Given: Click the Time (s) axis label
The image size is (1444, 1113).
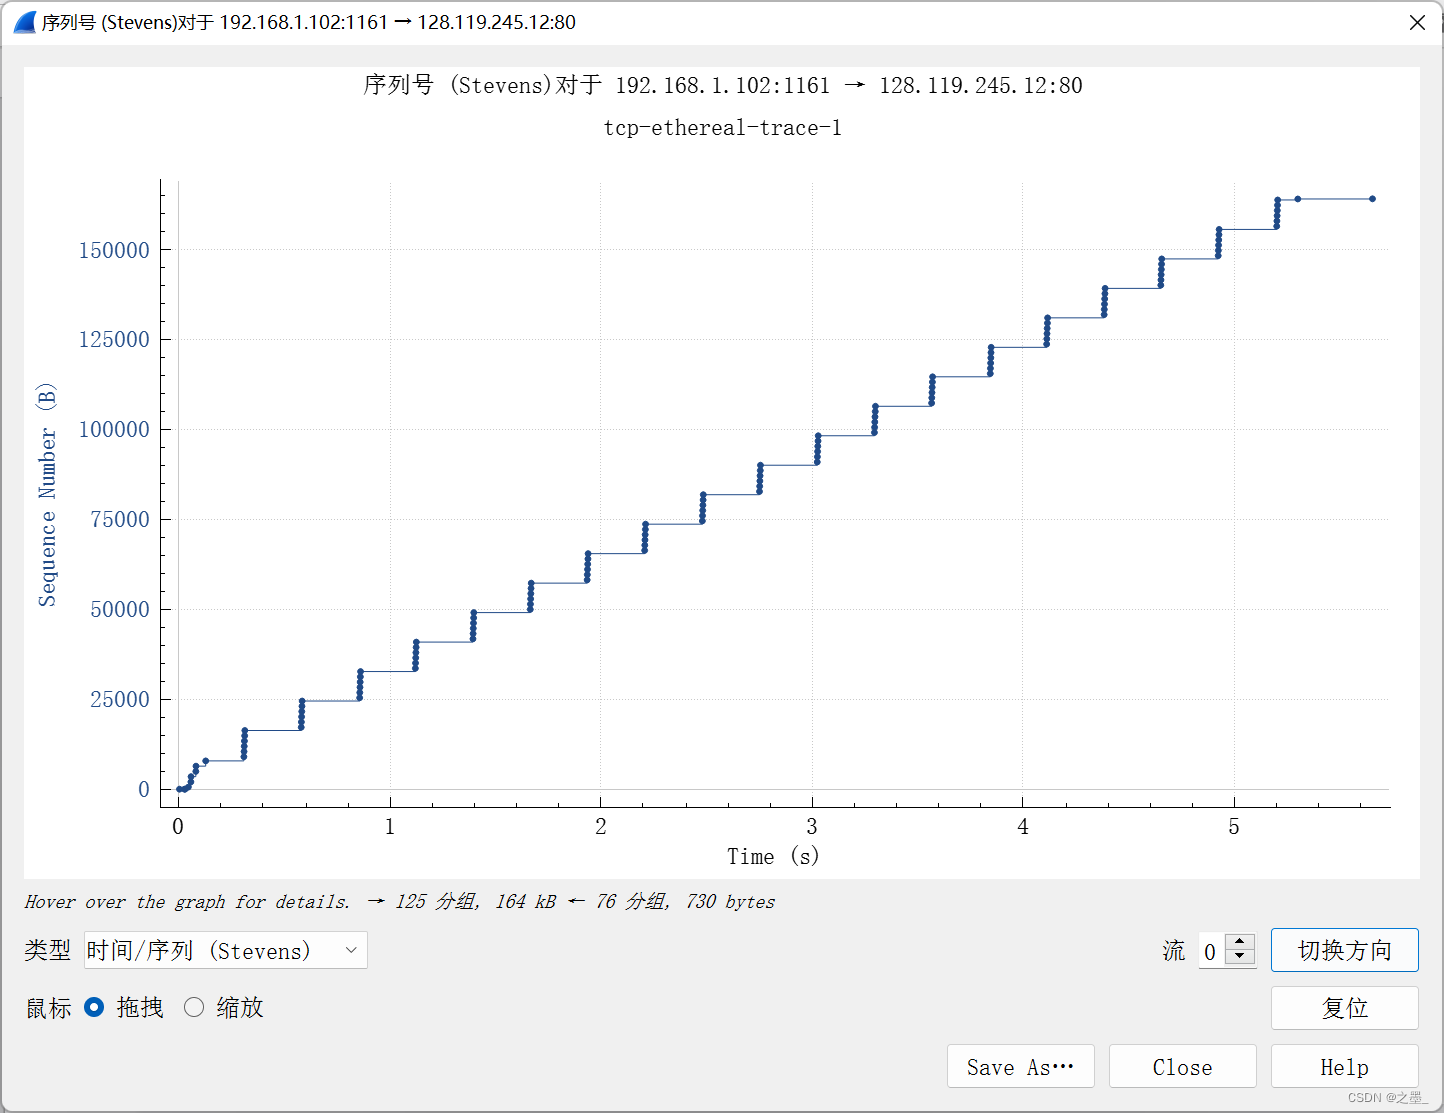Looking at the screenshot, I should tap(773, 856).
